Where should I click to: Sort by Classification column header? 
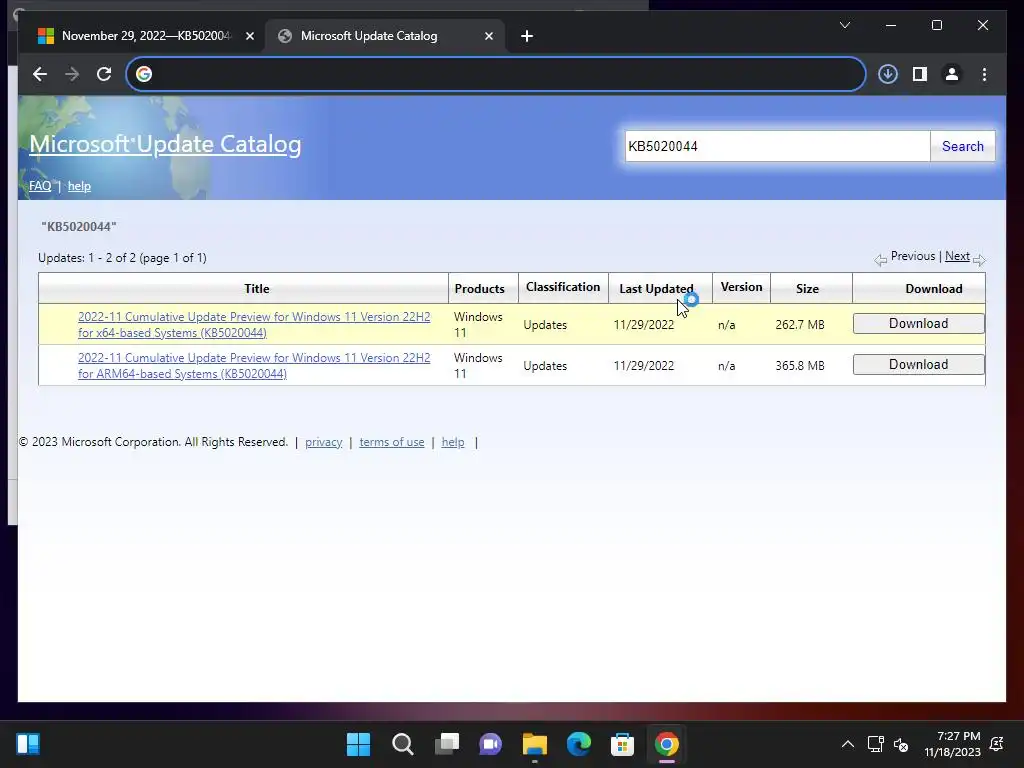563,287
